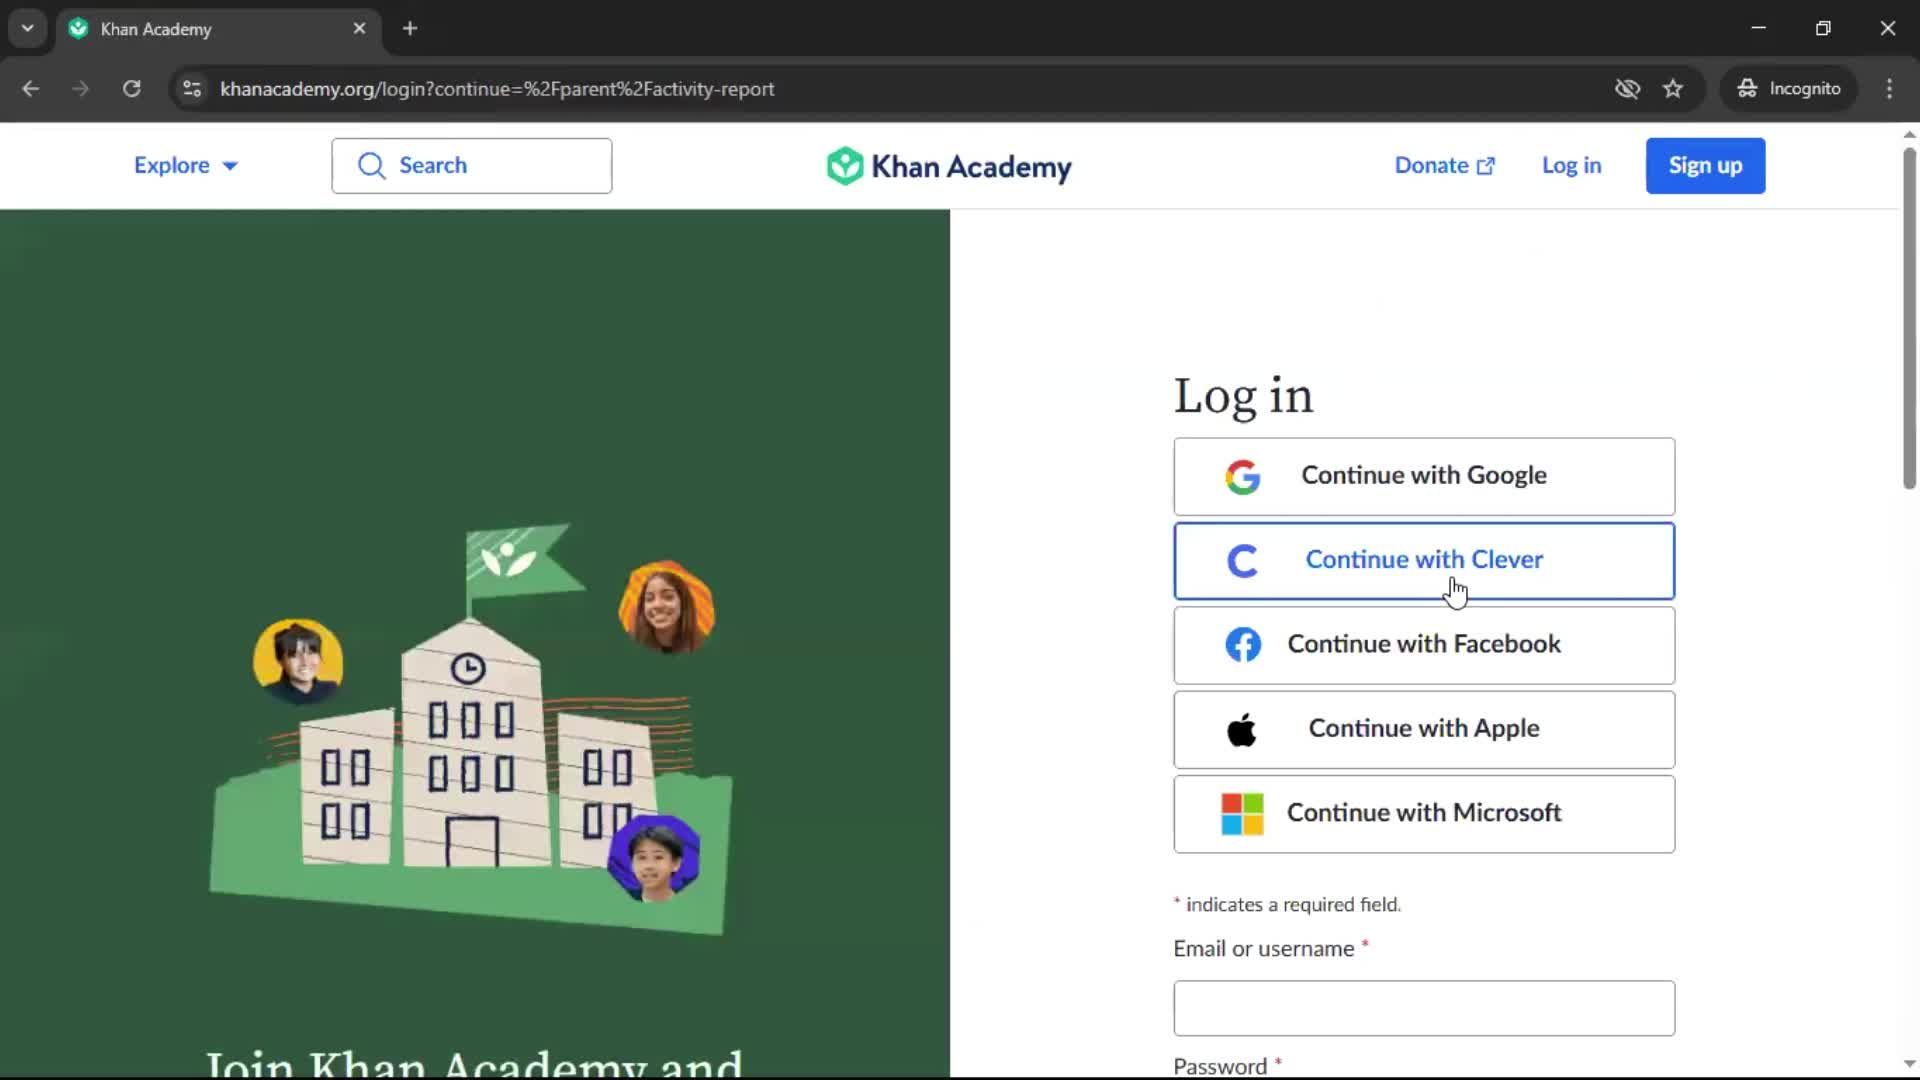Expand the Explore menu
The image size is (1920, 1080).
click(186, 166)
